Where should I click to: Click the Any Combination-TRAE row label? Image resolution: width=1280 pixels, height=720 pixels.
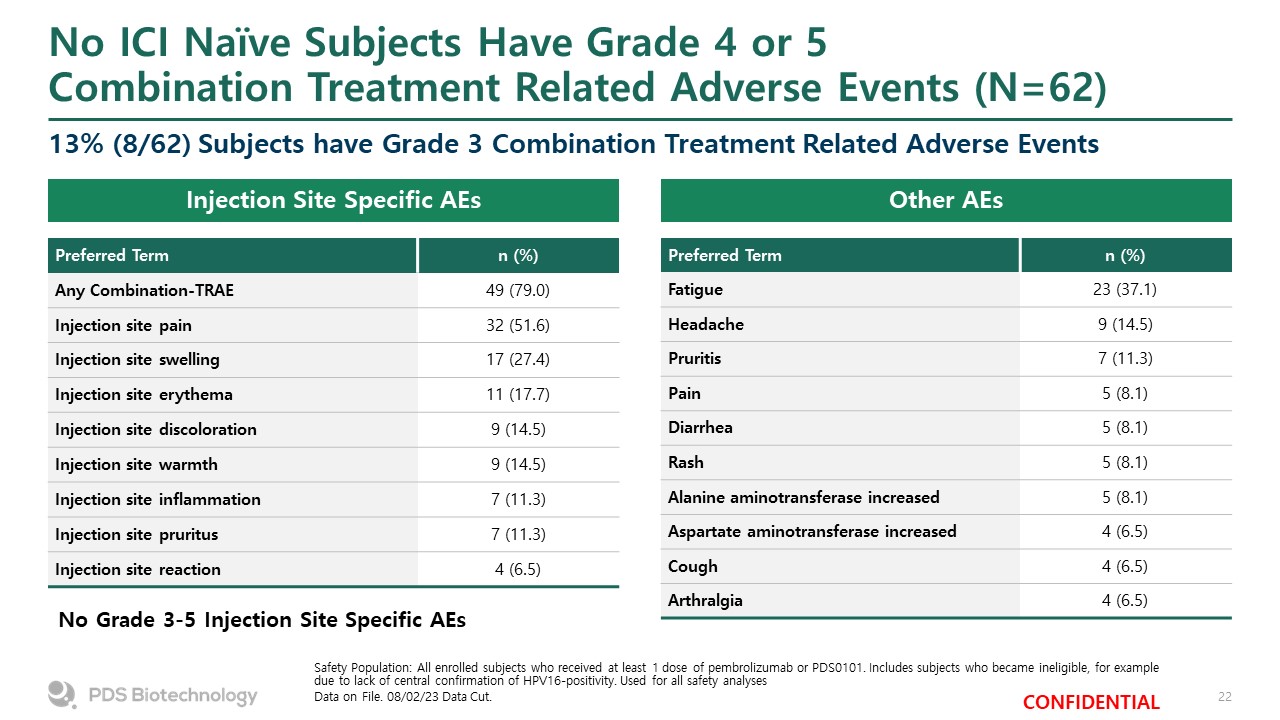[x=145, y=290]
